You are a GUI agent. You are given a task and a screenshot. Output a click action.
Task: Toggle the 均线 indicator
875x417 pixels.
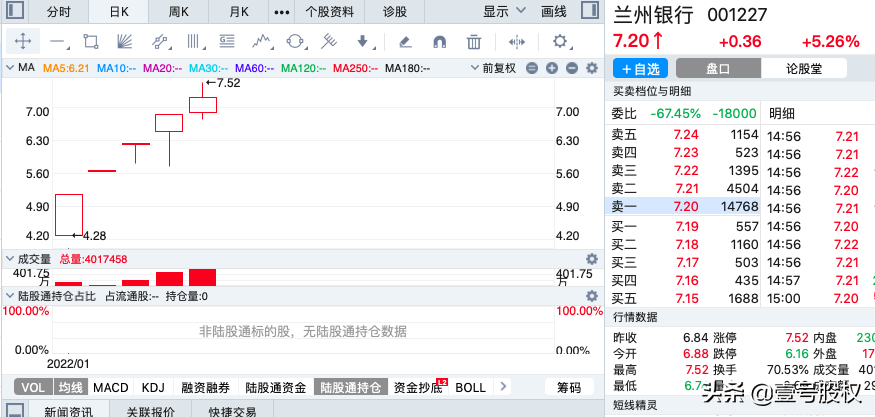point(71,387)
